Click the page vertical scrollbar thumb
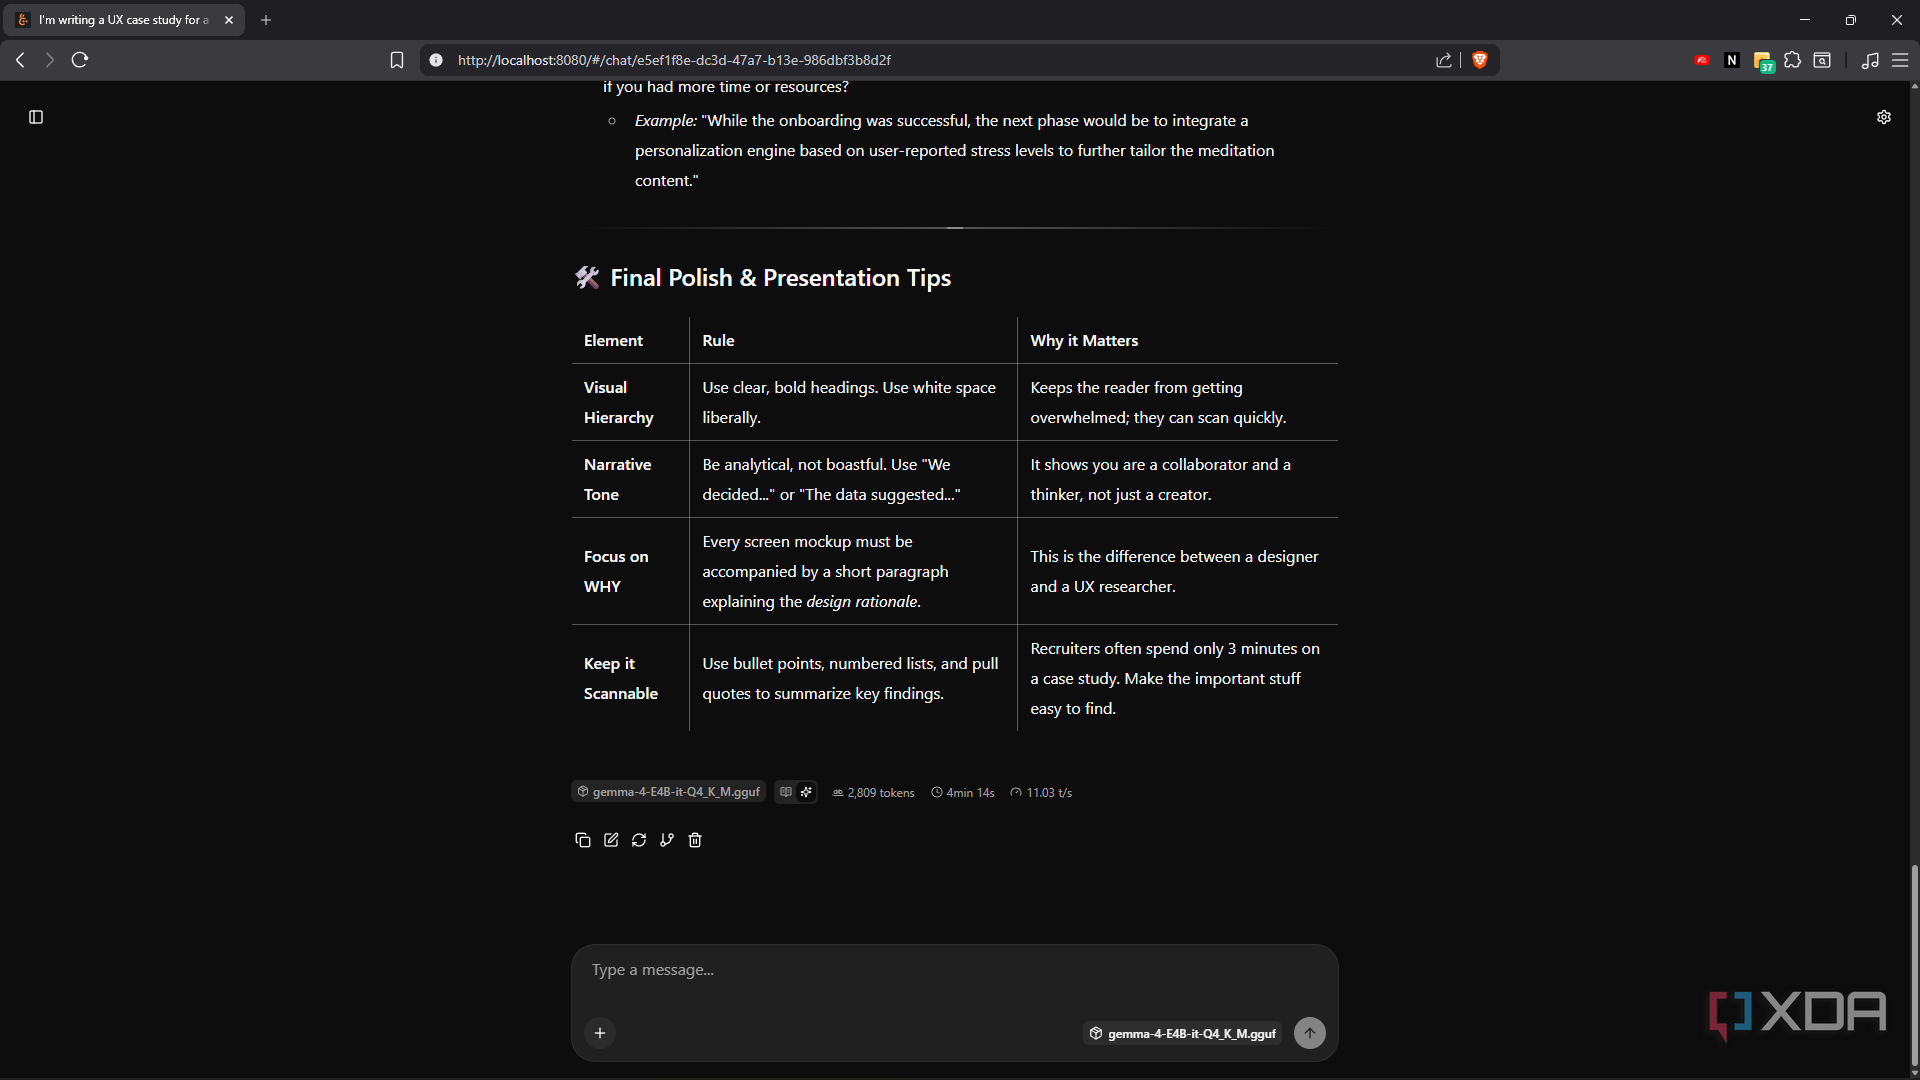Viewport: 1920px width, 1080px height. (x=1914, y=965)
